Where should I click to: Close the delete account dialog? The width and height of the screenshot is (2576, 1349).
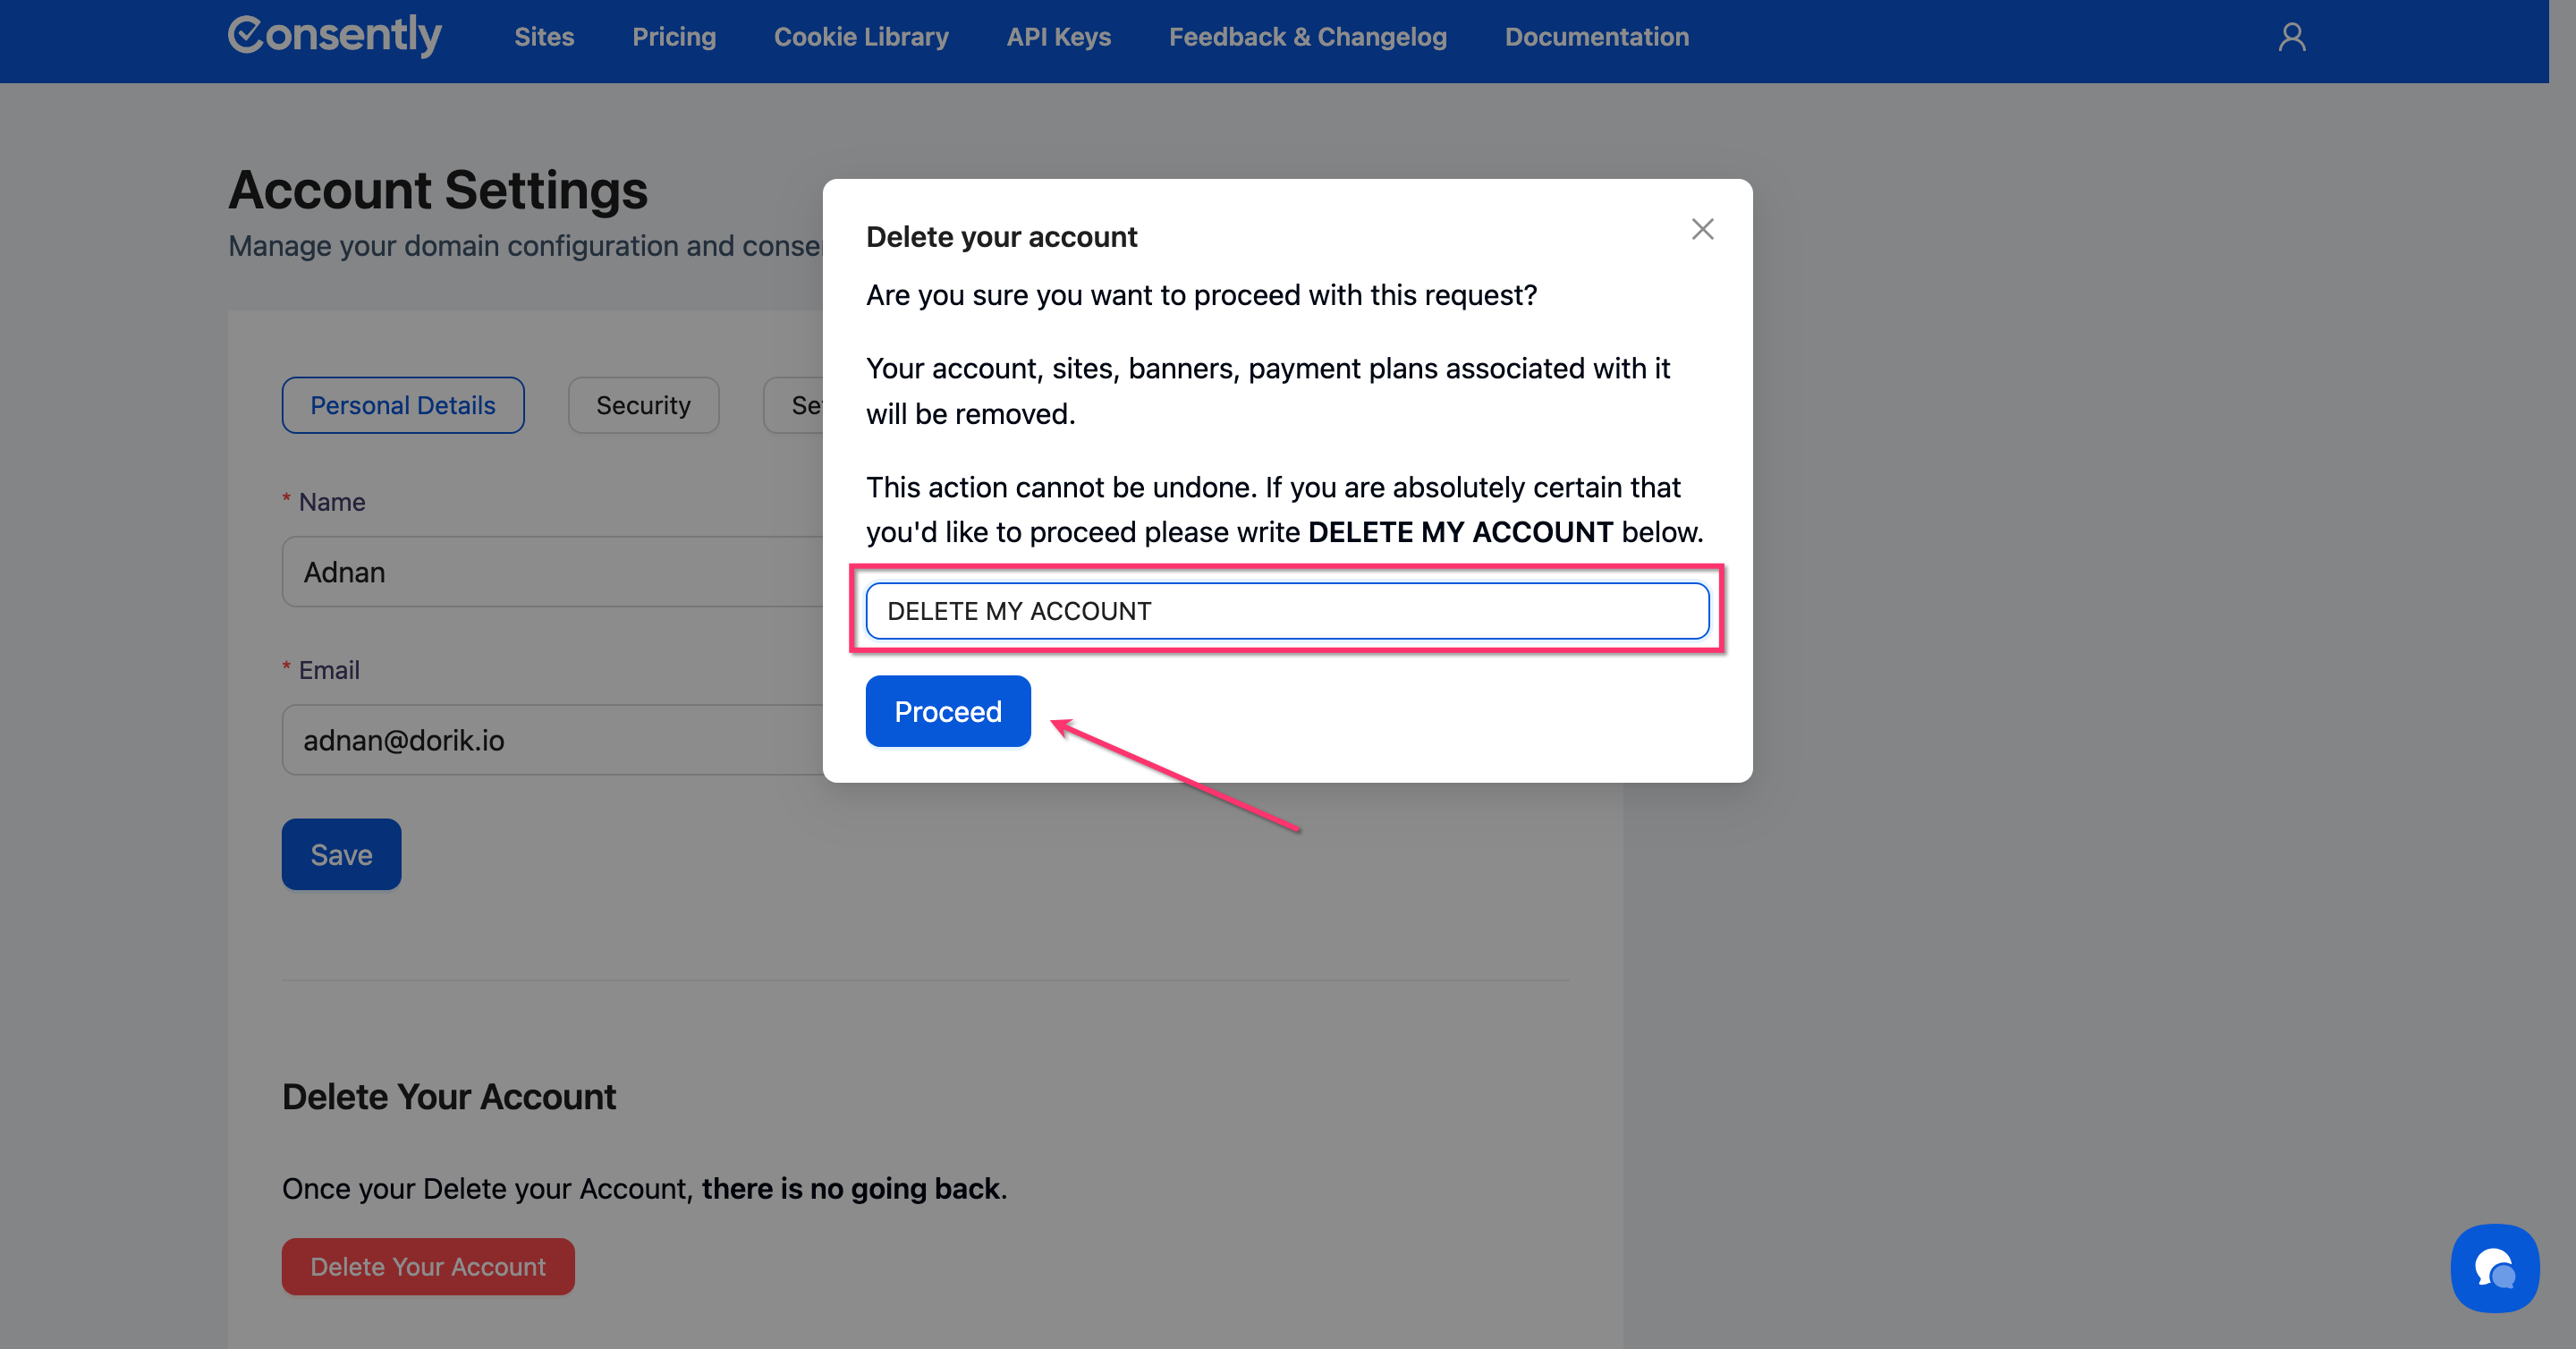coord(1702,229)
